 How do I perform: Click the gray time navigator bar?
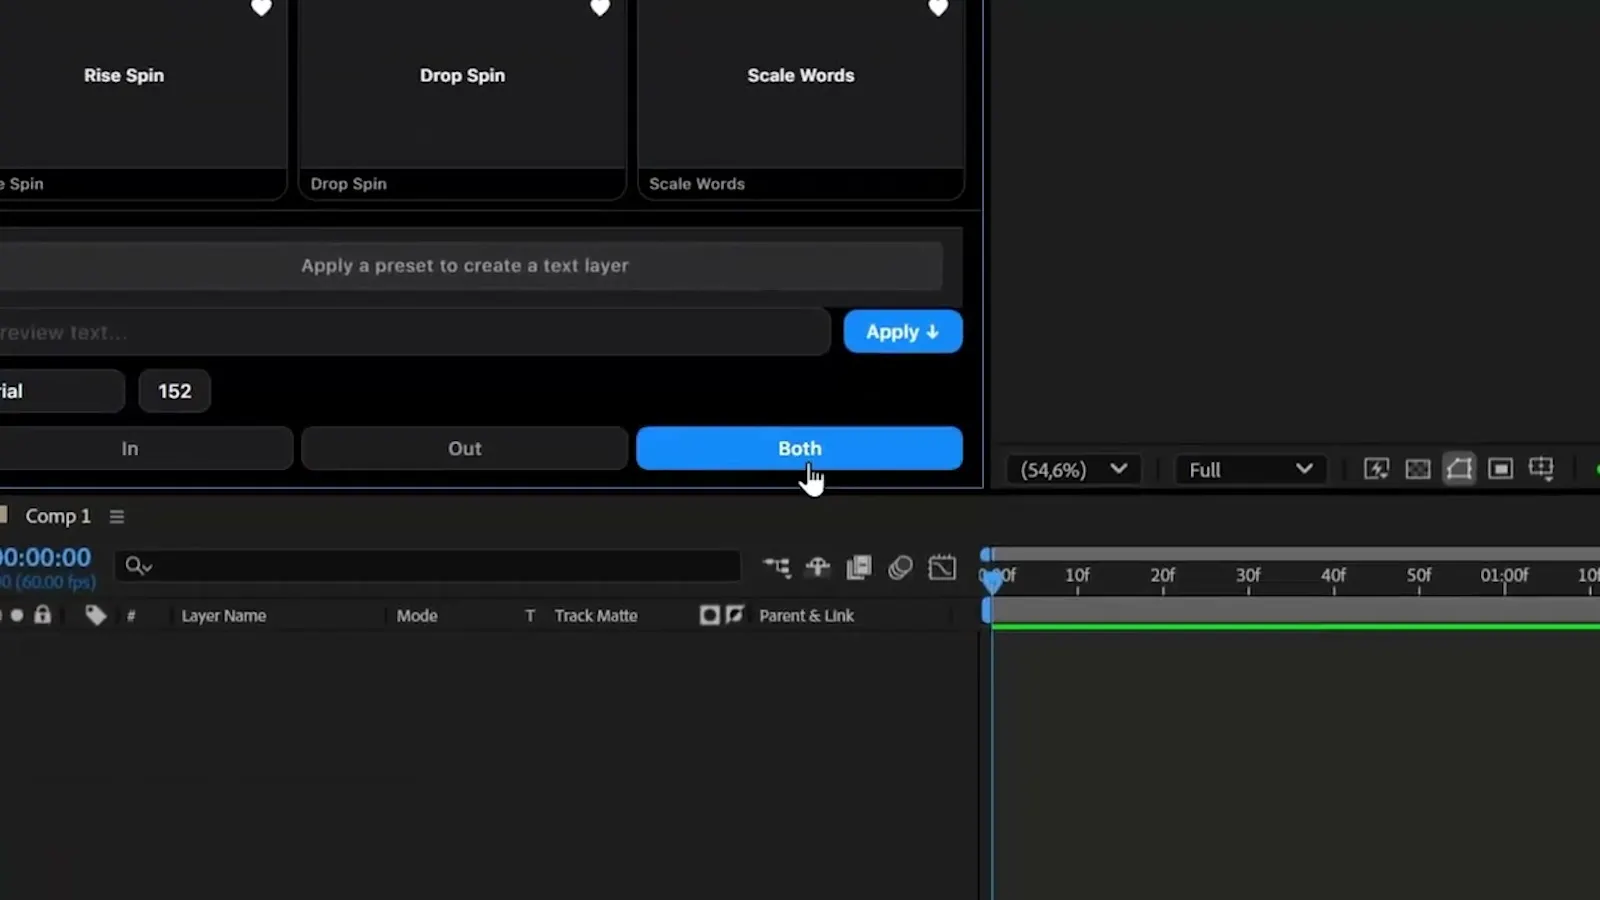(1295, 554)
